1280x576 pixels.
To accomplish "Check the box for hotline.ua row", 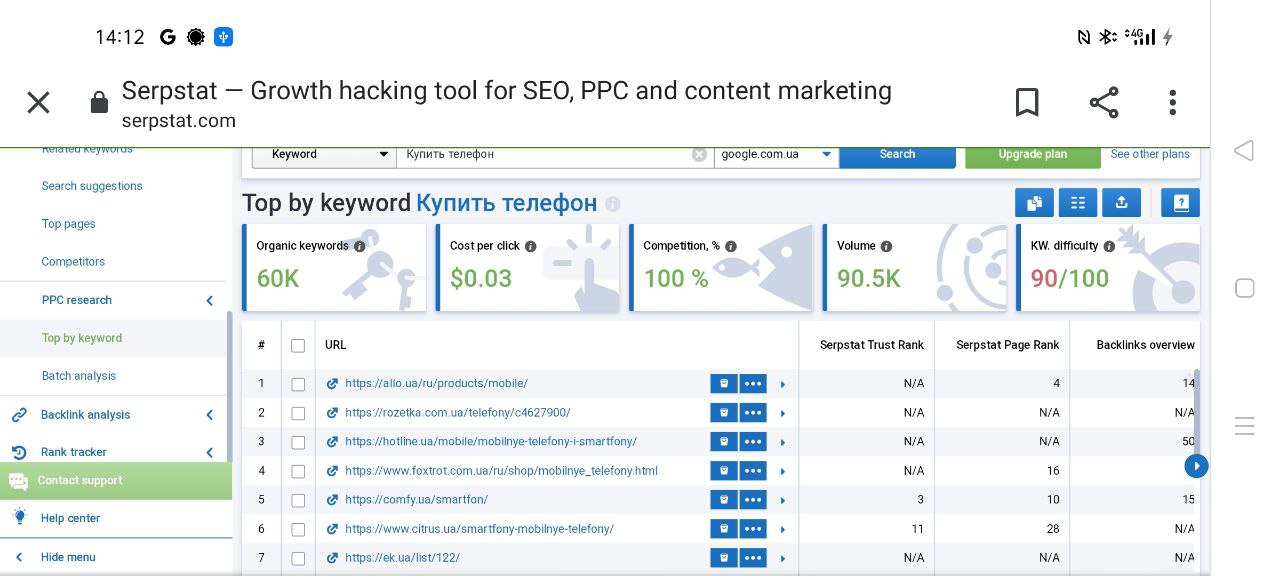I will (x=298, y=442).
